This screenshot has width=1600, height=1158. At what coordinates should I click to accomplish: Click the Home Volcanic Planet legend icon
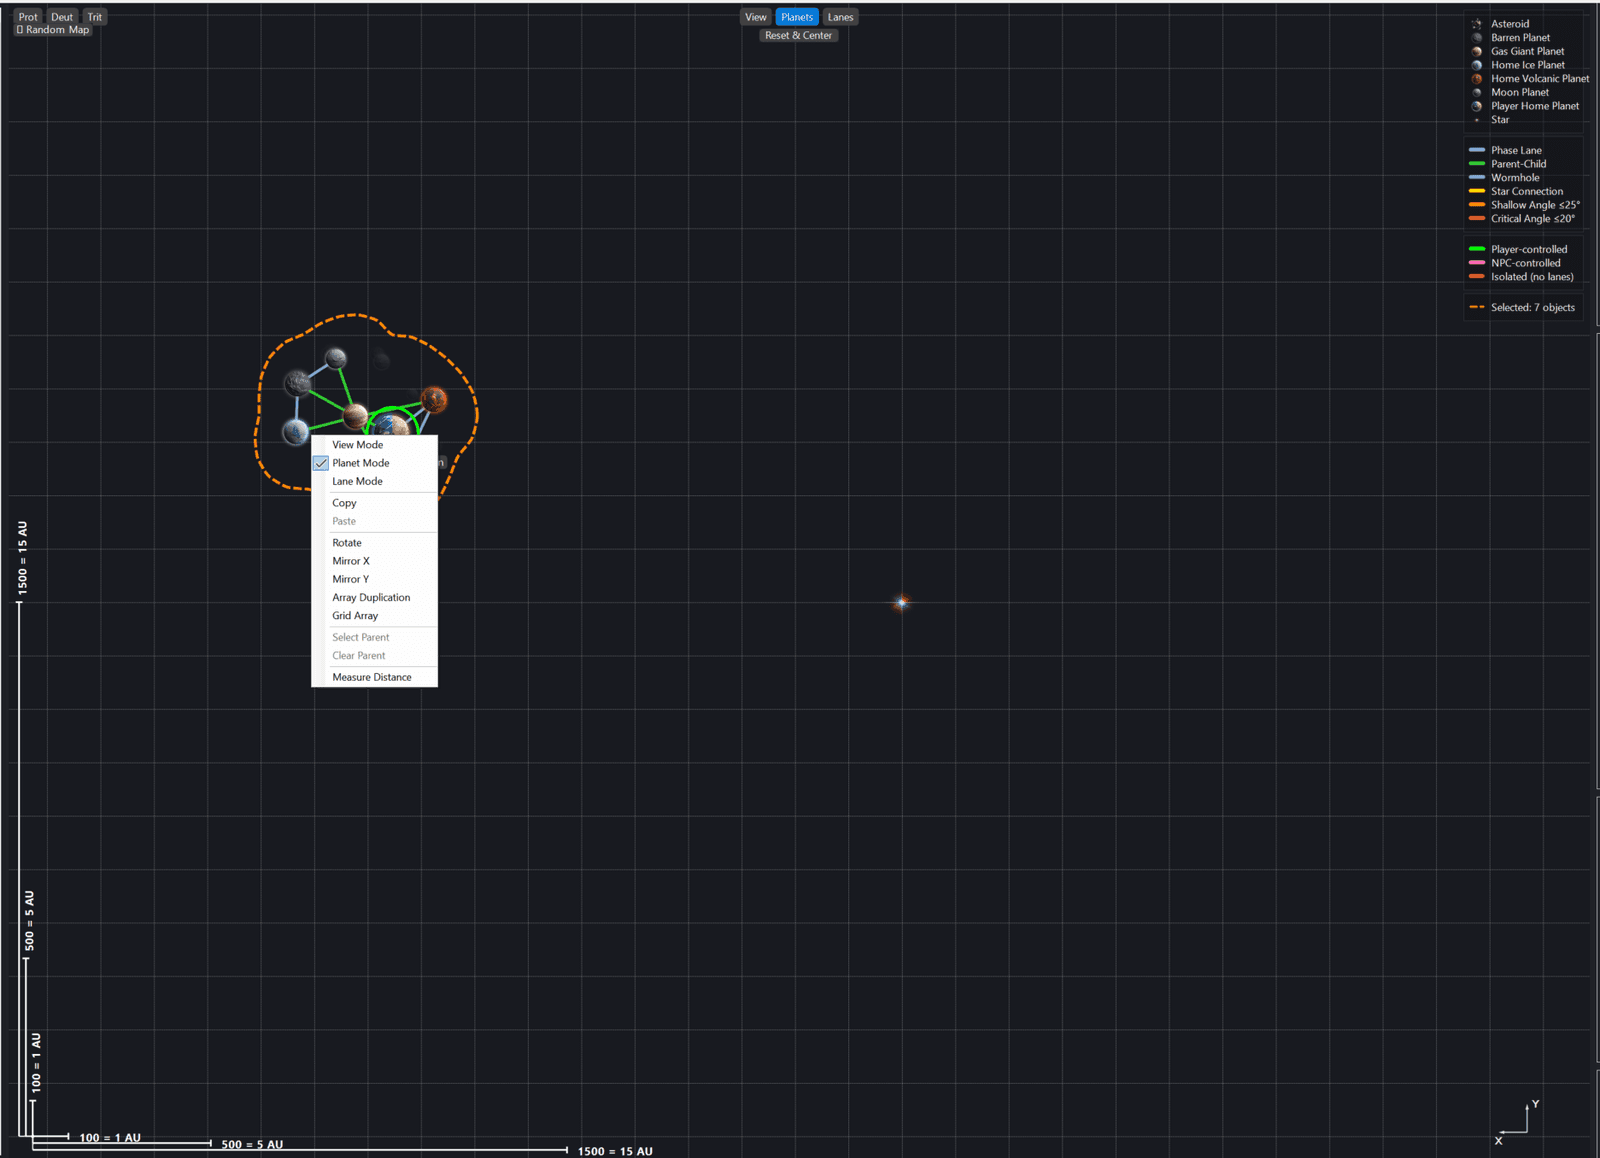pyautogui.click(x=1477, y=79)
